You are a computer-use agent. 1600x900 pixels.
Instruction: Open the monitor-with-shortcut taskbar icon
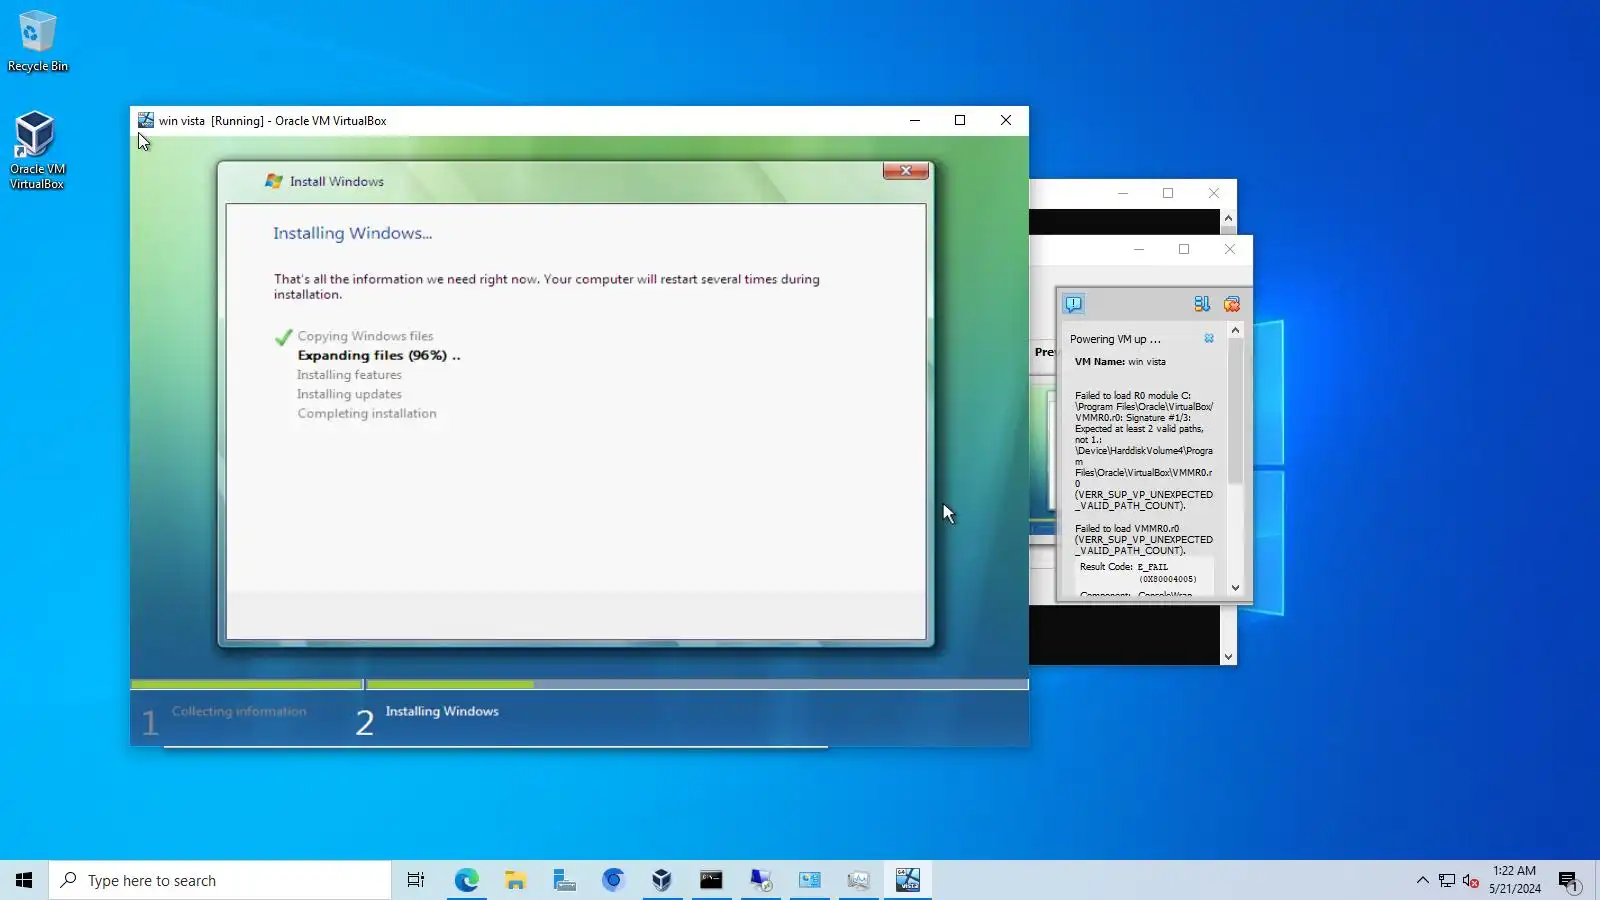click(x=760, y=880)
